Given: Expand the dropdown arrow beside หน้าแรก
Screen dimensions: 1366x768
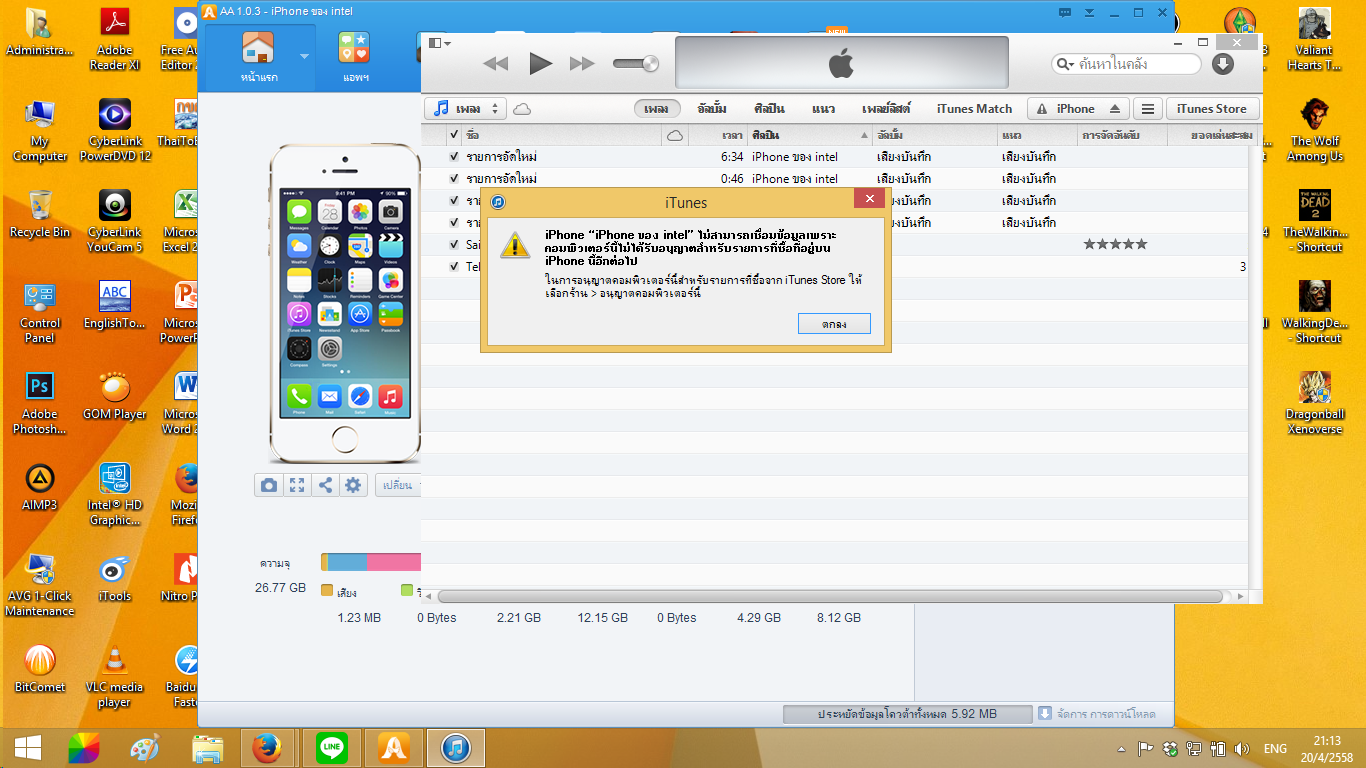Looking at the screenshot, I should click(304, 57).
